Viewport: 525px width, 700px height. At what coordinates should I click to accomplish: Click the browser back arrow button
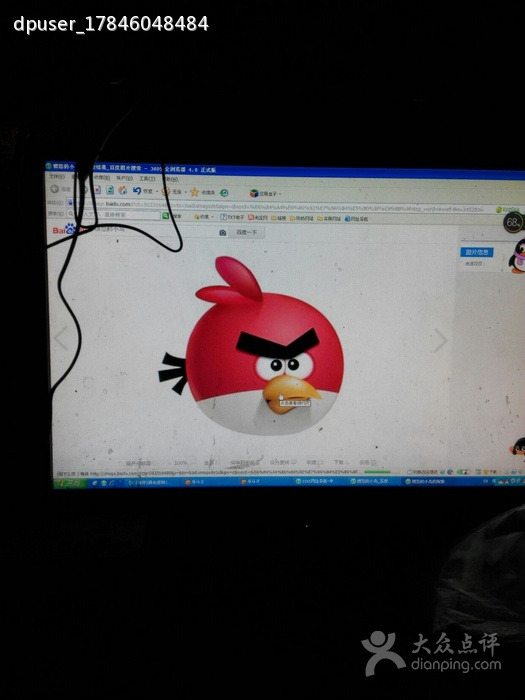pyautogui.click(x=55, y=188)
